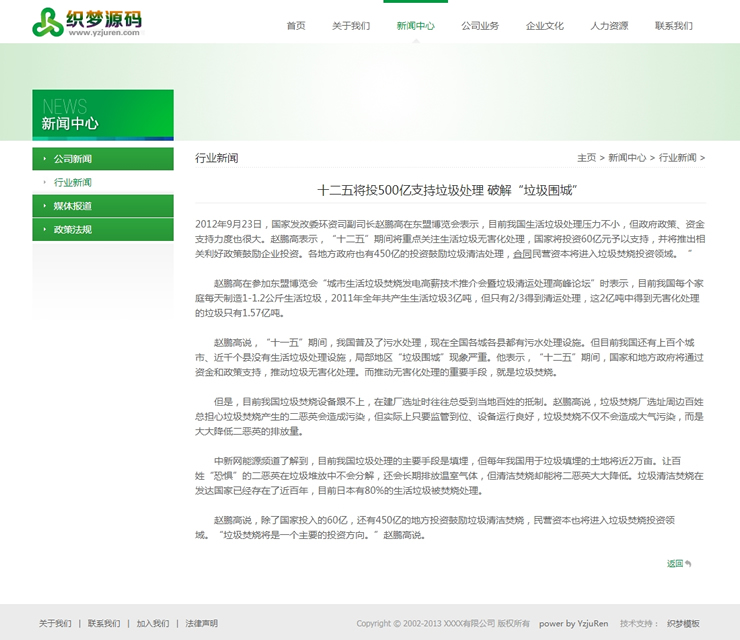The image size is (740, 640).
Task: Select the 新闻中心 navigation tab
Action: coord(415,26)
